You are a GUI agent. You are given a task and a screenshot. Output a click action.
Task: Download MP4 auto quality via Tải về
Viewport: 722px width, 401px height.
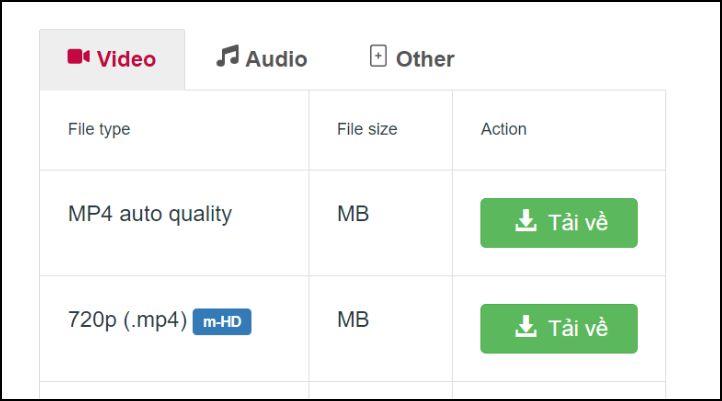pyautogui.click(x=559, y=223)
